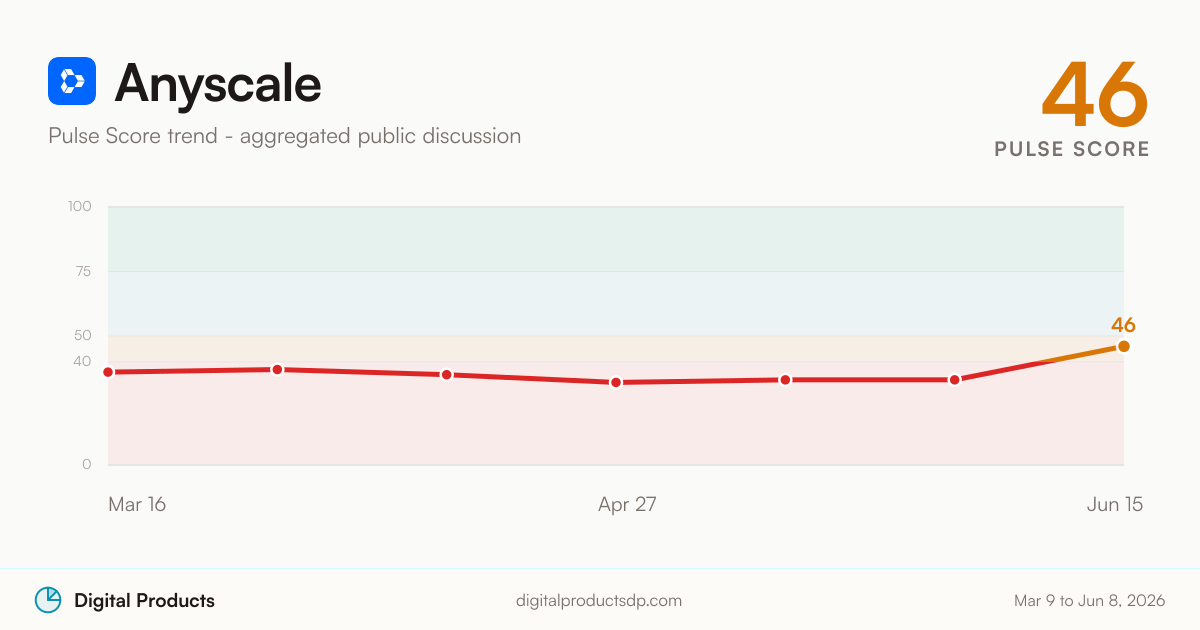Click the PULSE SCORE label

pyautogui.click(x=1072, y=149)
